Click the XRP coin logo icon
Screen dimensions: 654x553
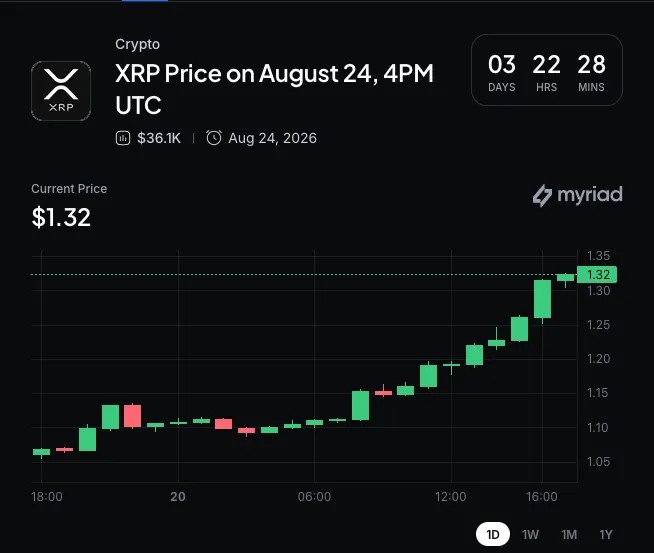pyautogui.click(x=61, y=91)
